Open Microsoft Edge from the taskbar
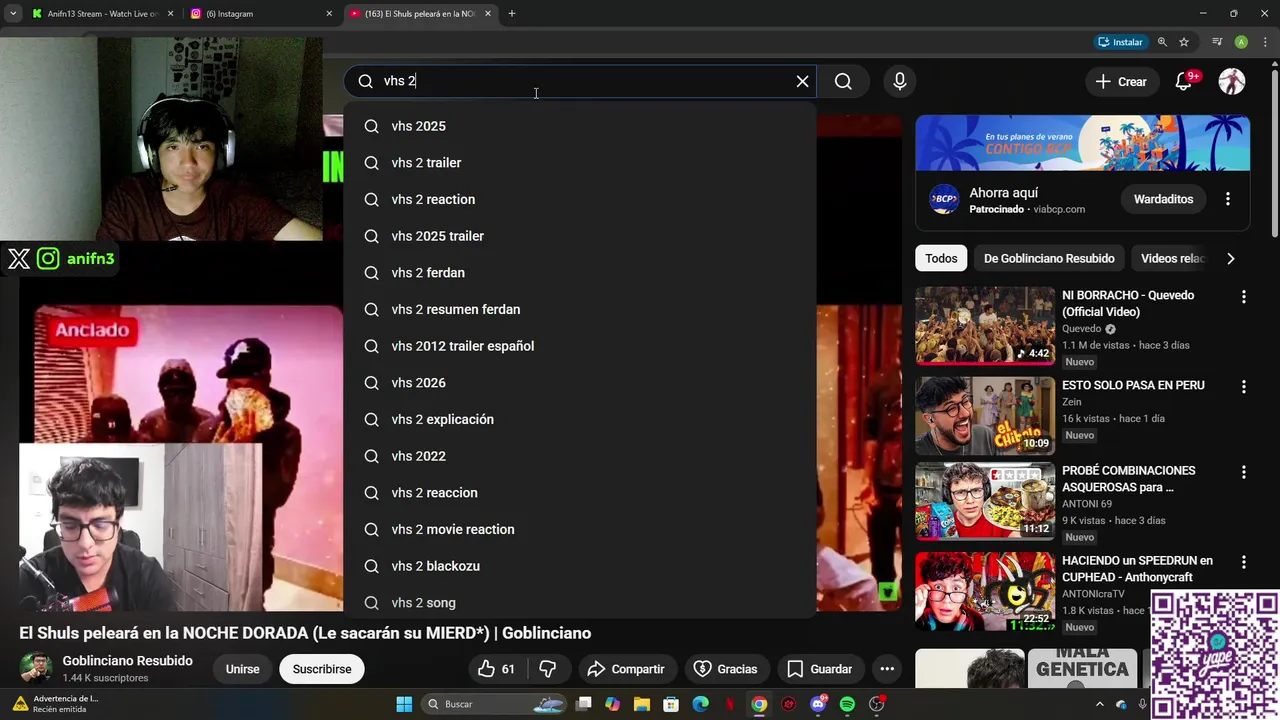 coord(700,704)
